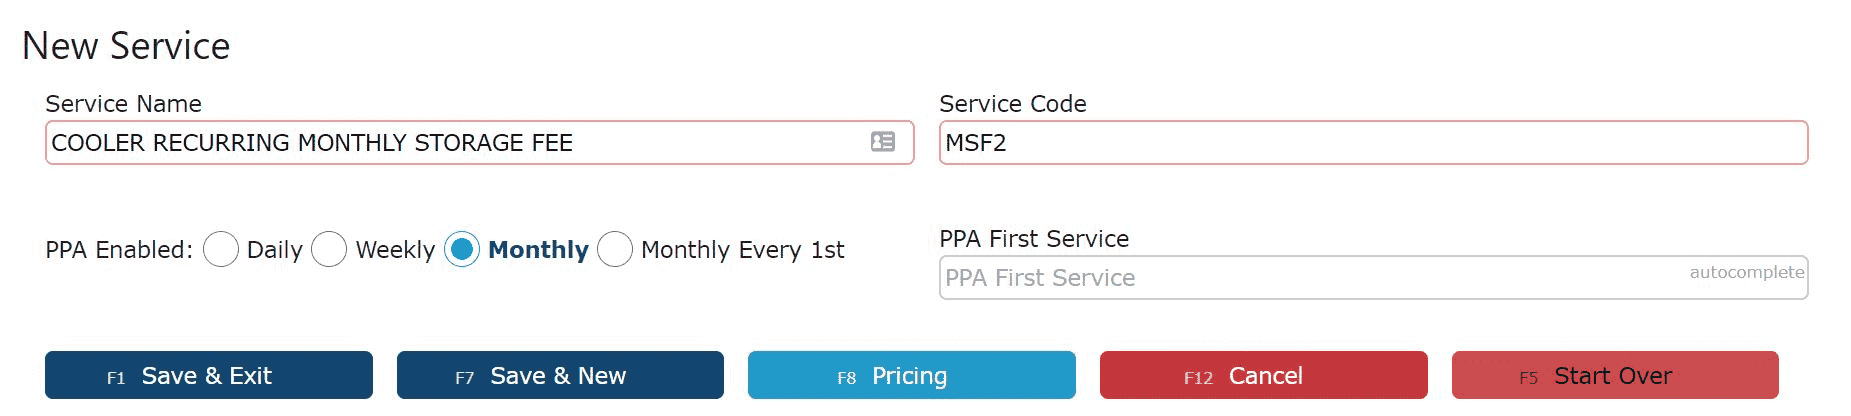Click the PPA Enabled label text
This screenshot has width=1851, height=416.
[119, 250]
